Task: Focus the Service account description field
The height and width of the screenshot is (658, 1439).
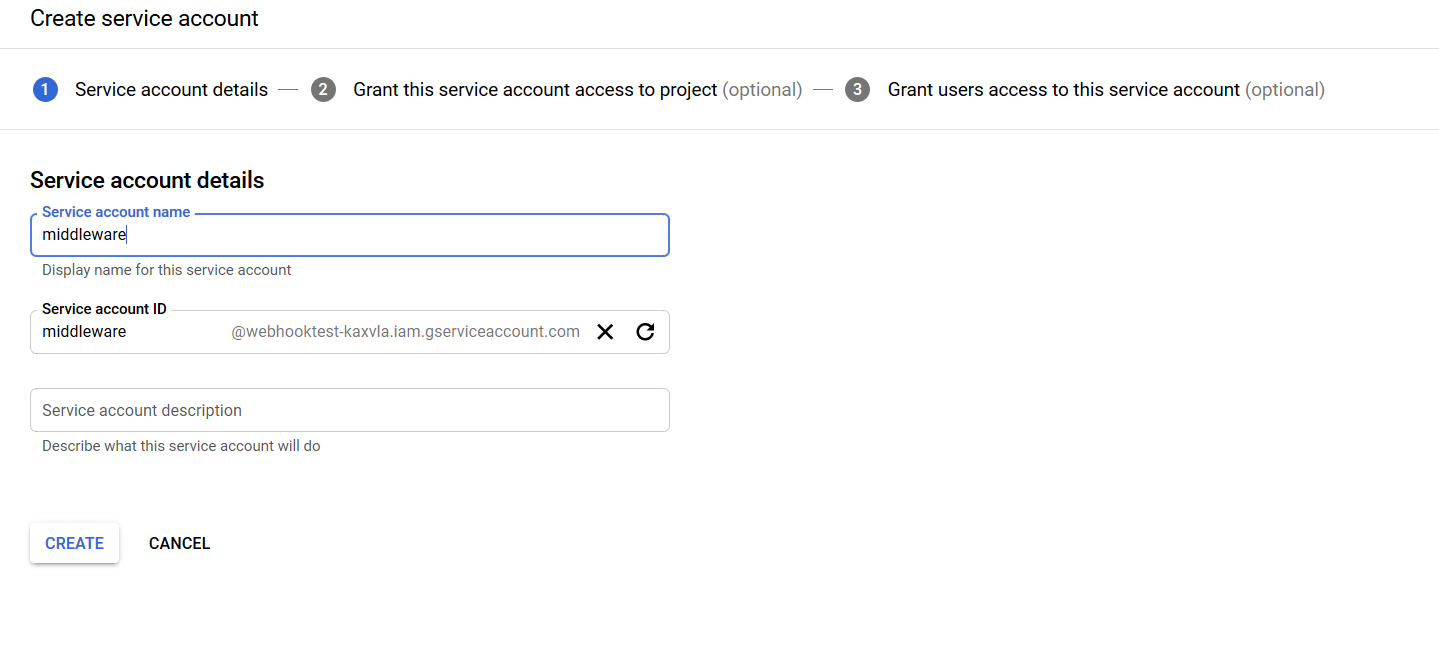Action: [350, 410]
